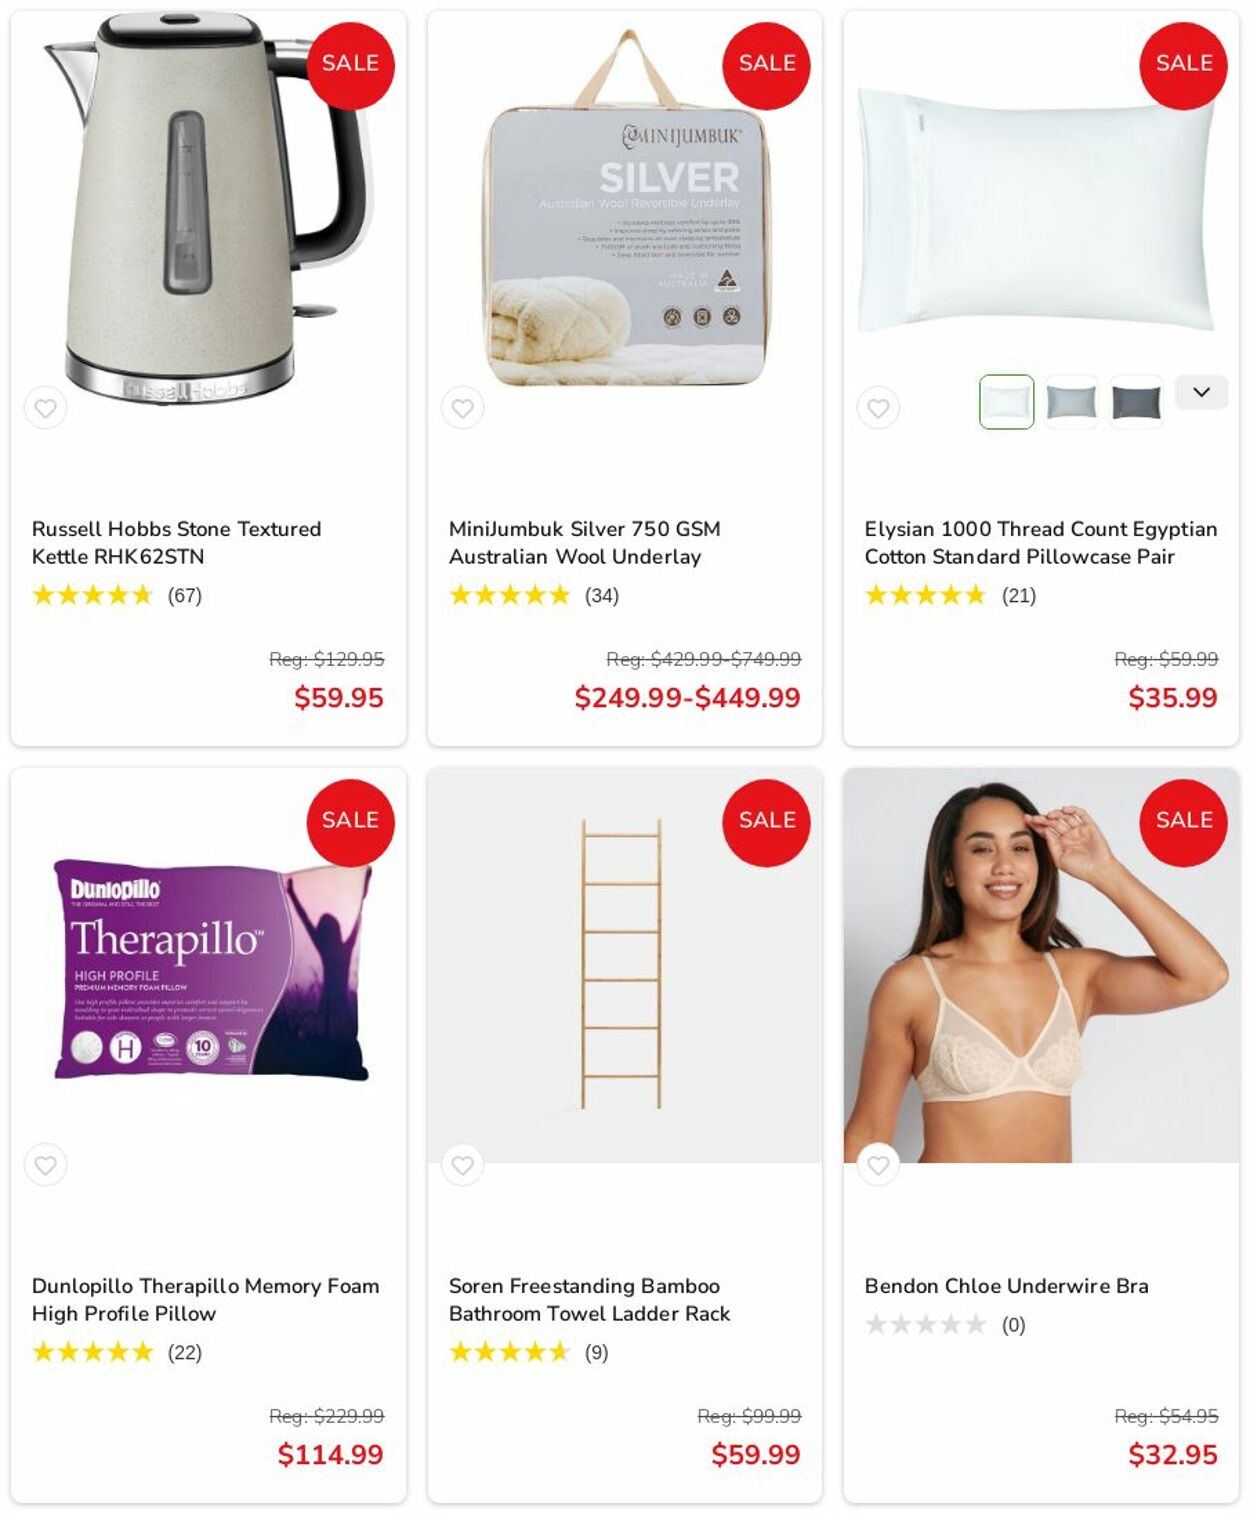Select the white pillowcase colour swatch
Image resolution: width=1250 pixels, height=1514 pixels.
tap(1006, 402)
